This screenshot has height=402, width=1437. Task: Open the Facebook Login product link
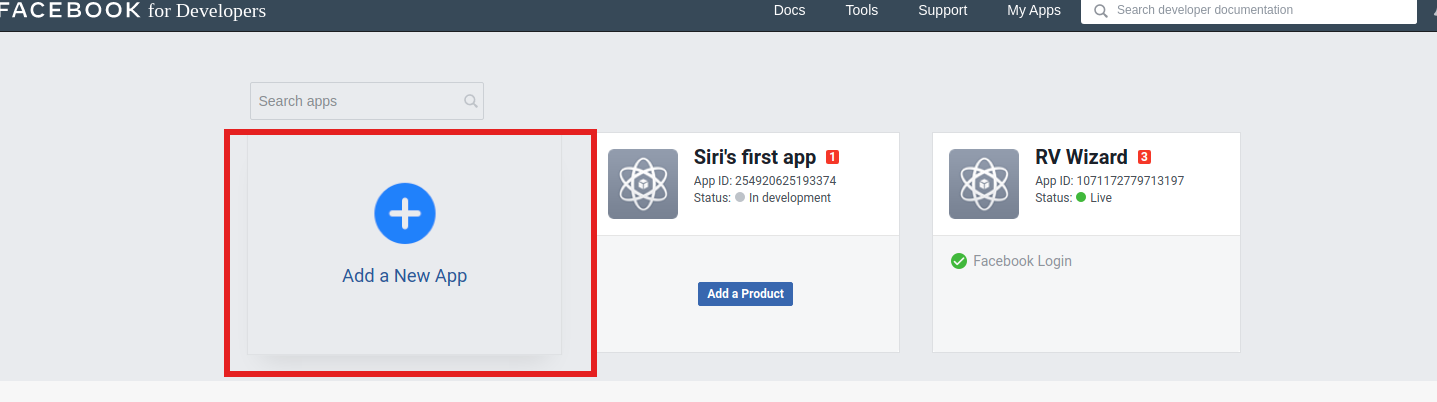[x=1022, y=261]
